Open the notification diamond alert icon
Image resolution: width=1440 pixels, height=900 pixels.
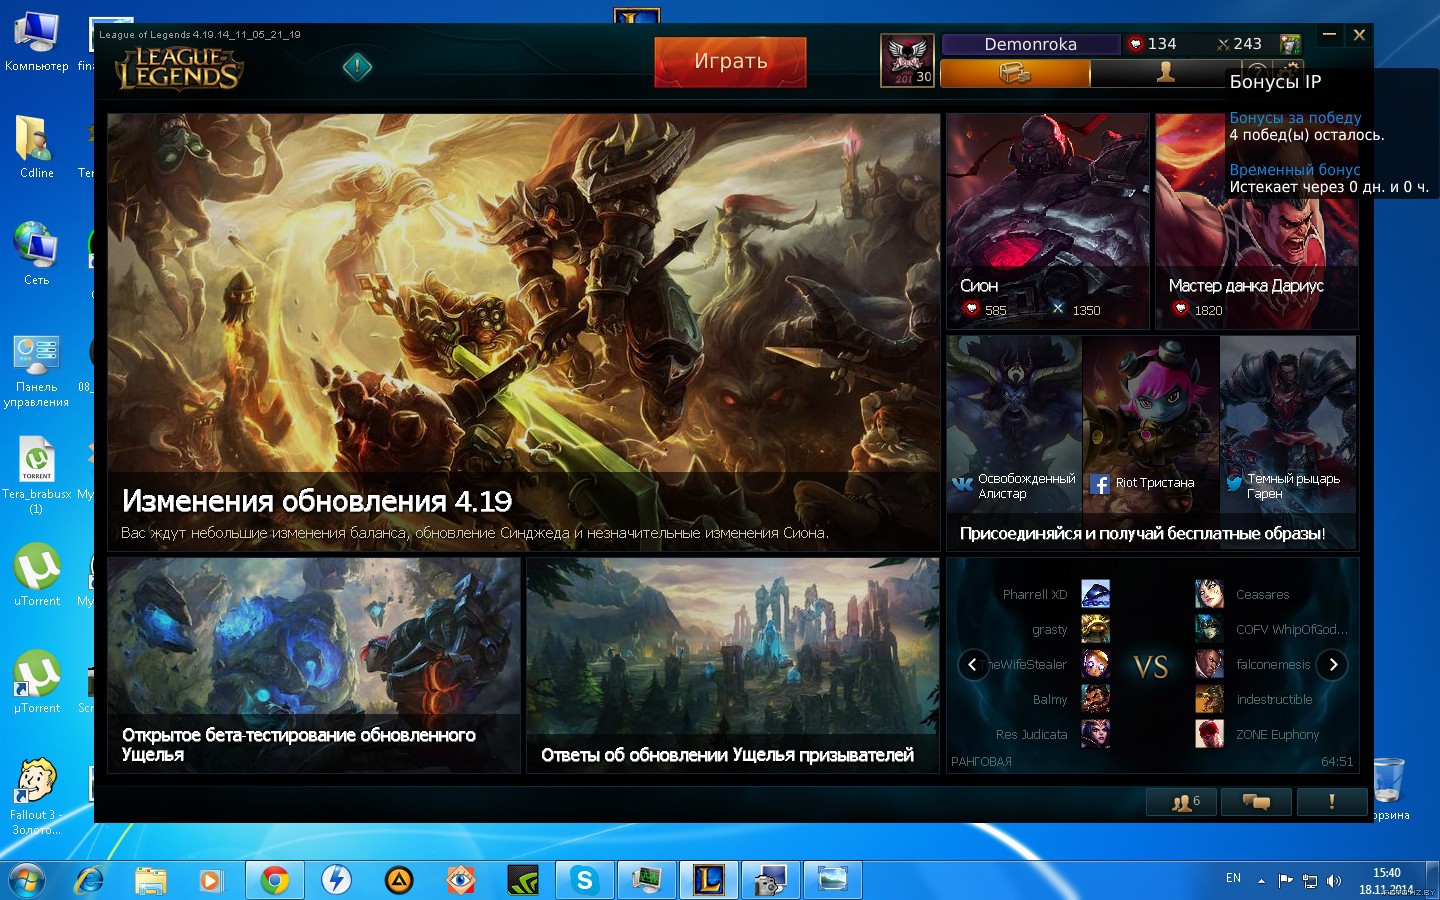pyautogui.click(x=357, y=67)
